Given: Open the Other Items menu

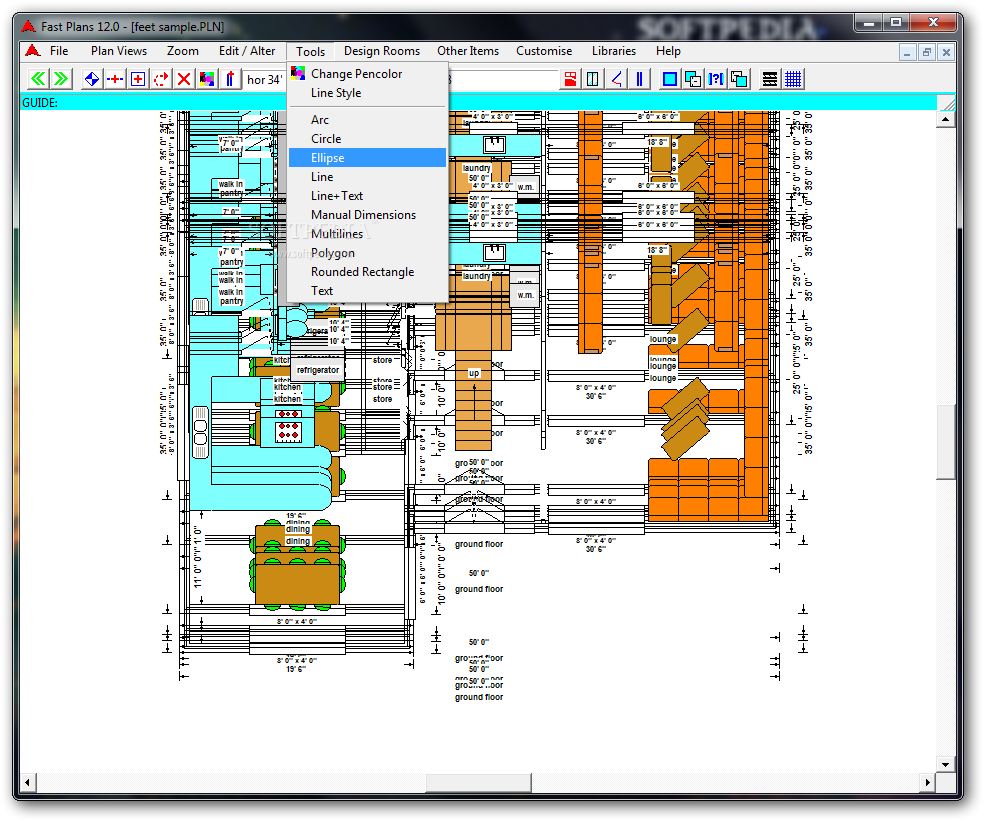Looking at the screenshot, I should pos(468,51).
